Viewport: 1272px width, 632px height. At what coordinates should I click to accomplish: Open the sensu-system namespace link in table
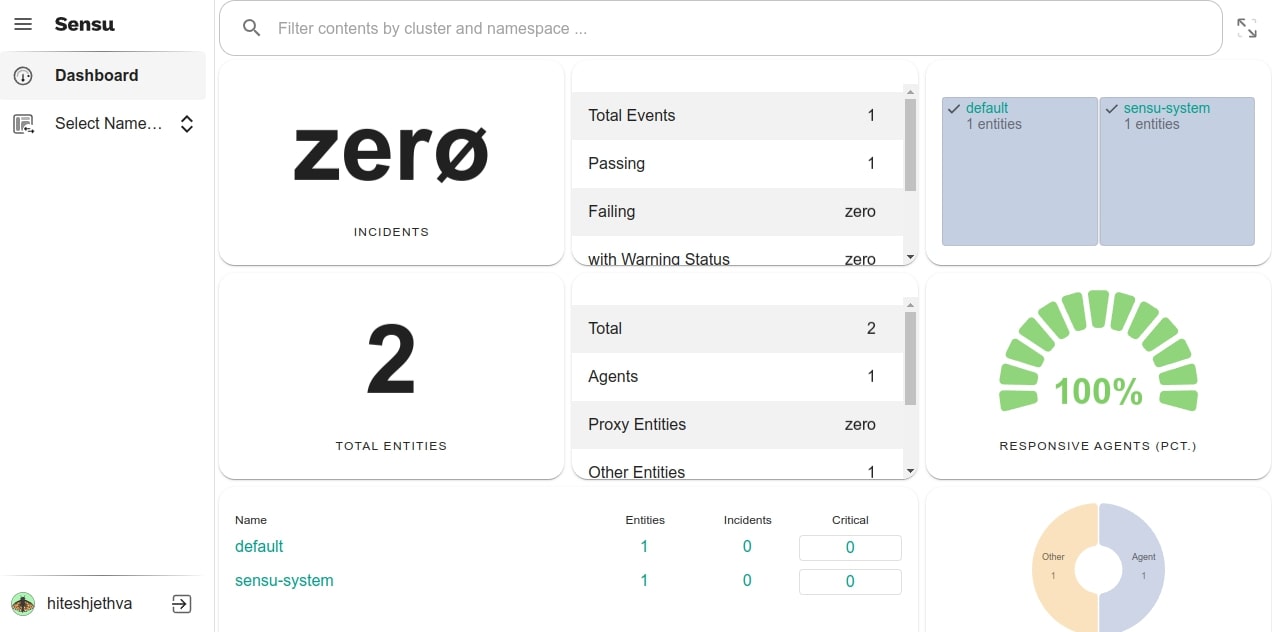[284, 580]
